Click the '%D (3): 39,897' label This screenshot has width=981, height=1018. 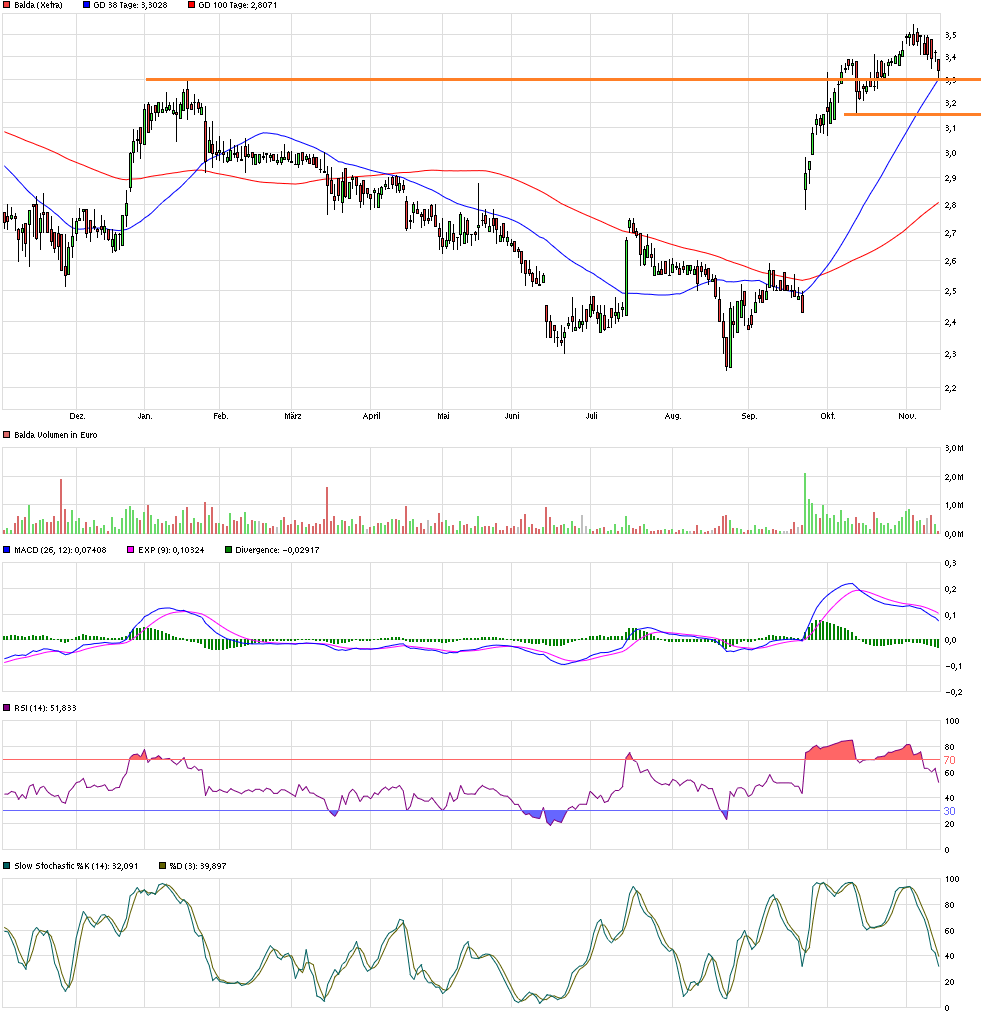(198, 866)
